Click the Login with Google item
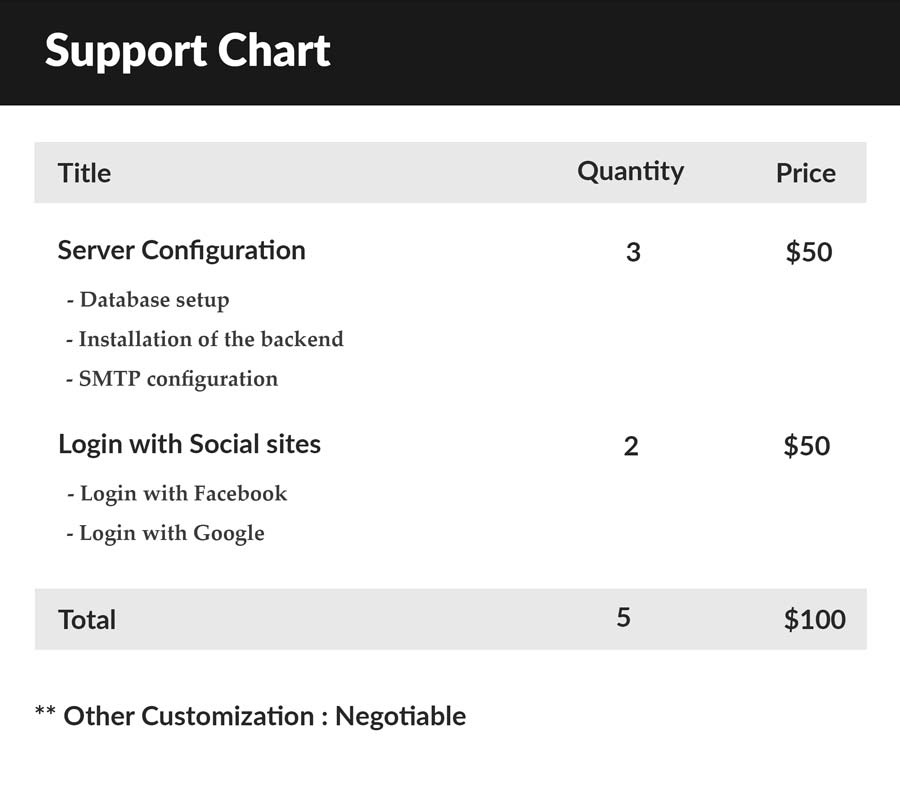The height and width of the screenshot is (793, 900). click(165, 533)
